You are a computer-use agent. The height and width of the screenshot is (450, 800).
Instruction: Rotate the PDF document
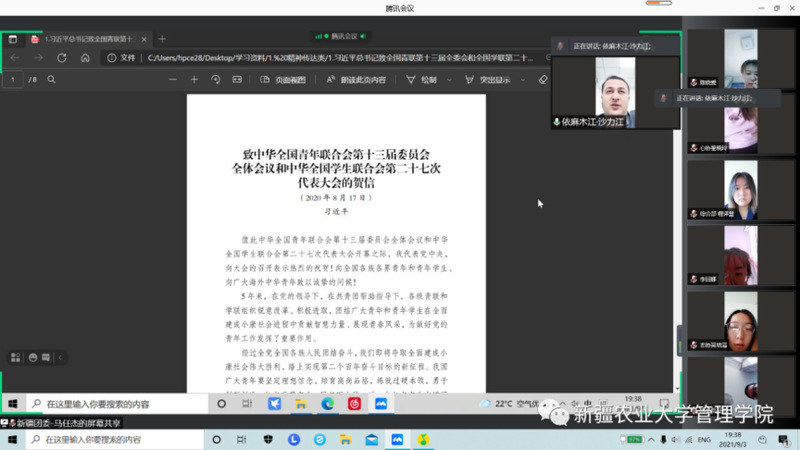point(216,79)
